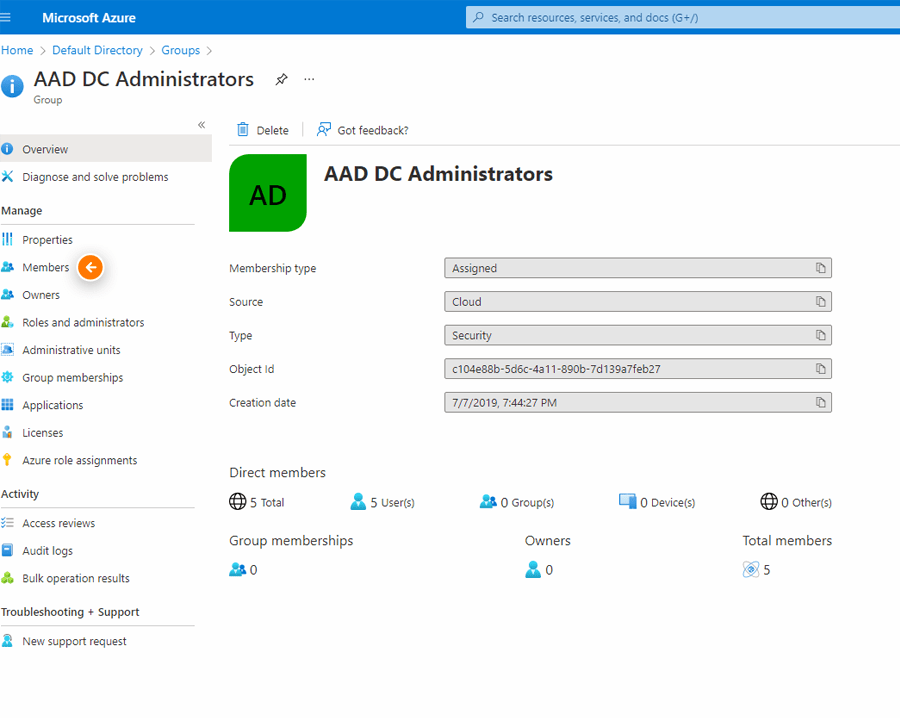Click the Source Cloud field
Viewport: 900px width, 718px height.
click(638, 302)
